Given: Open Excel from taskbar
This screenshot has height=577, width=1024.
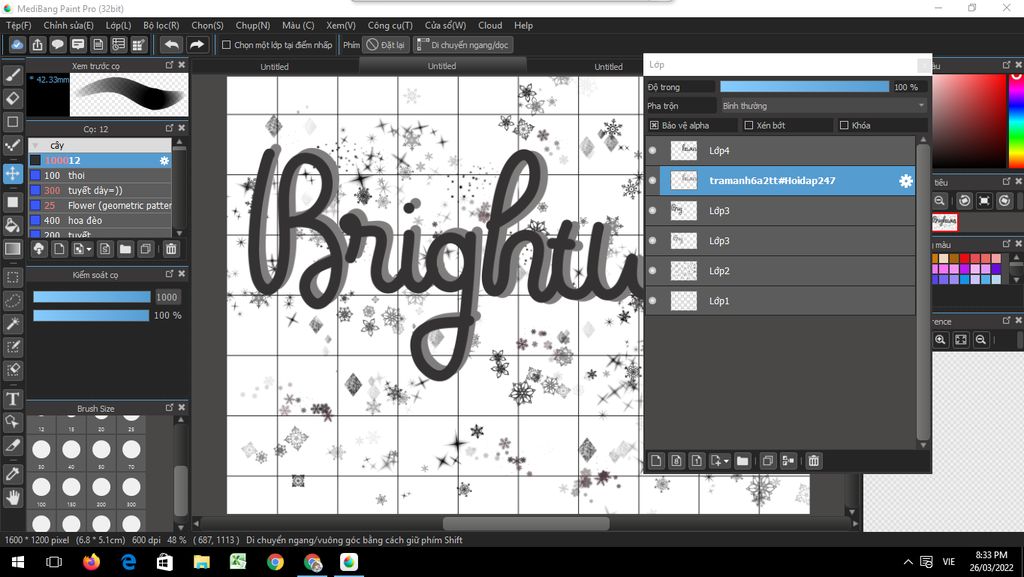Looking at the screenshot, I should pyautogui.click(x=238, y=562).
